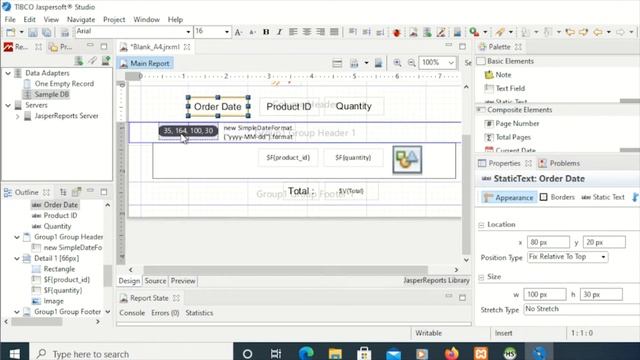Open the Window menu
Screen dimensions: 640x360
click(x=147, y=19)
